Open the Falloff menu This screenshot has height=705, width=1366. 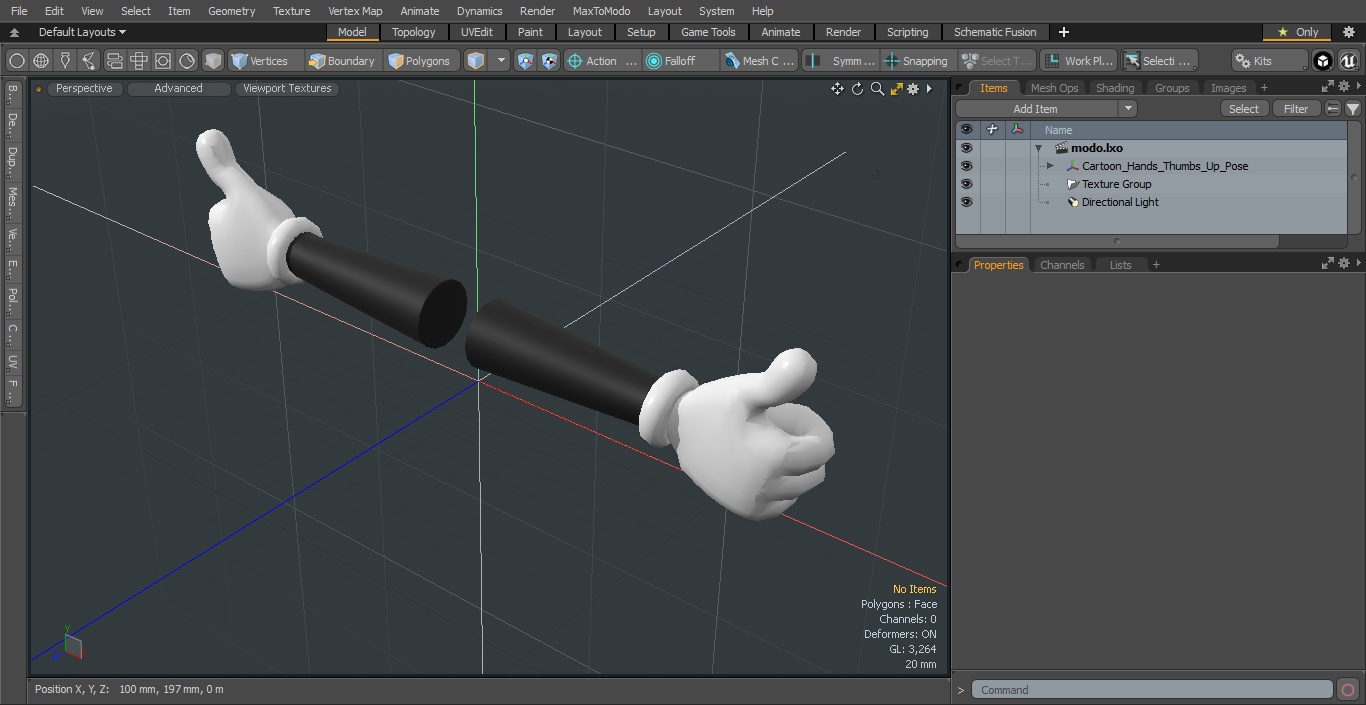[x=682, y=61]
